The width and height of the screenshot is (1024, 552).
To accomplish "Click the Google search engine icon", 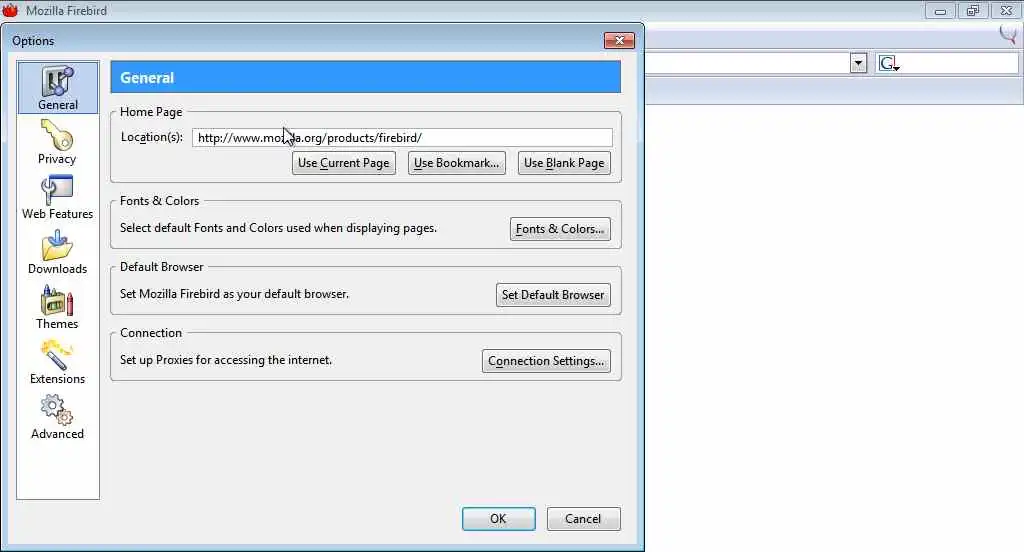I will pos(889,63).
